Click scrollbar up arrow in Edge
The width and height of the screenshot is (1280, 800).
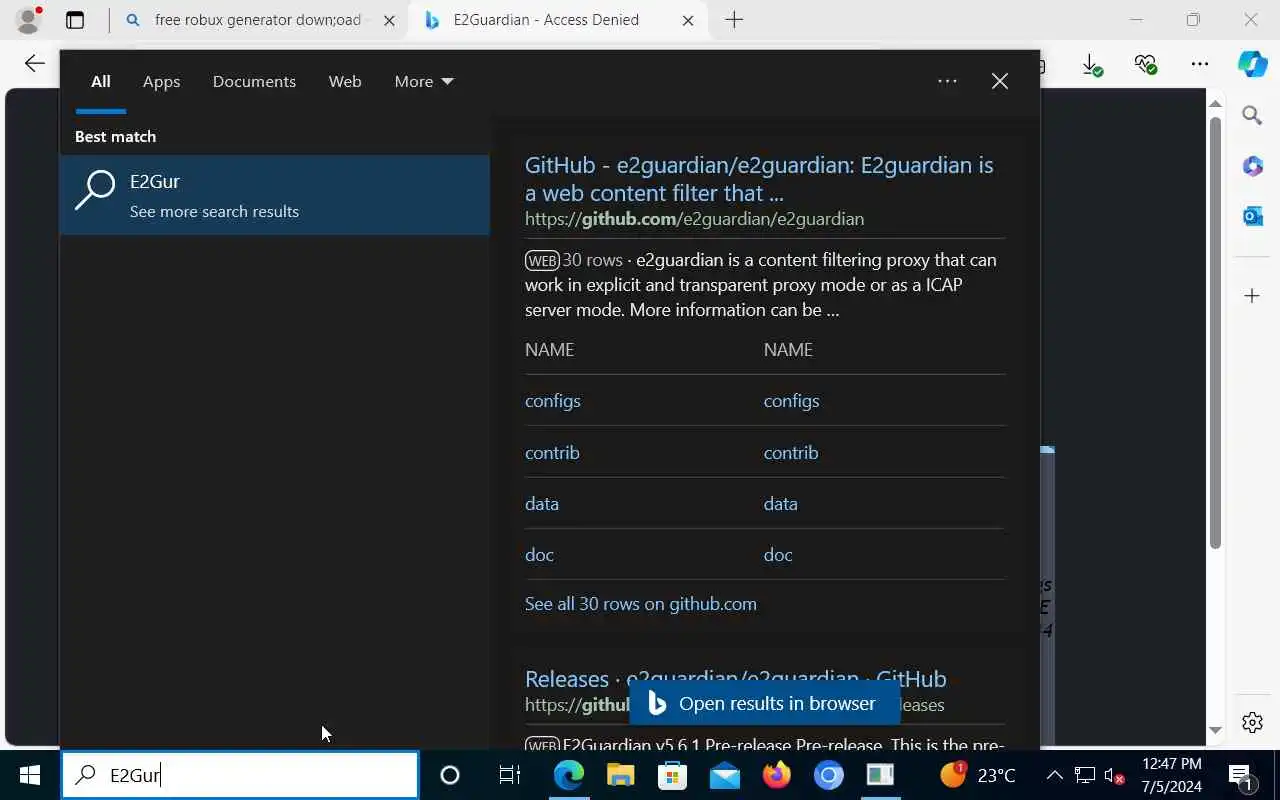tap(1215, 103)
